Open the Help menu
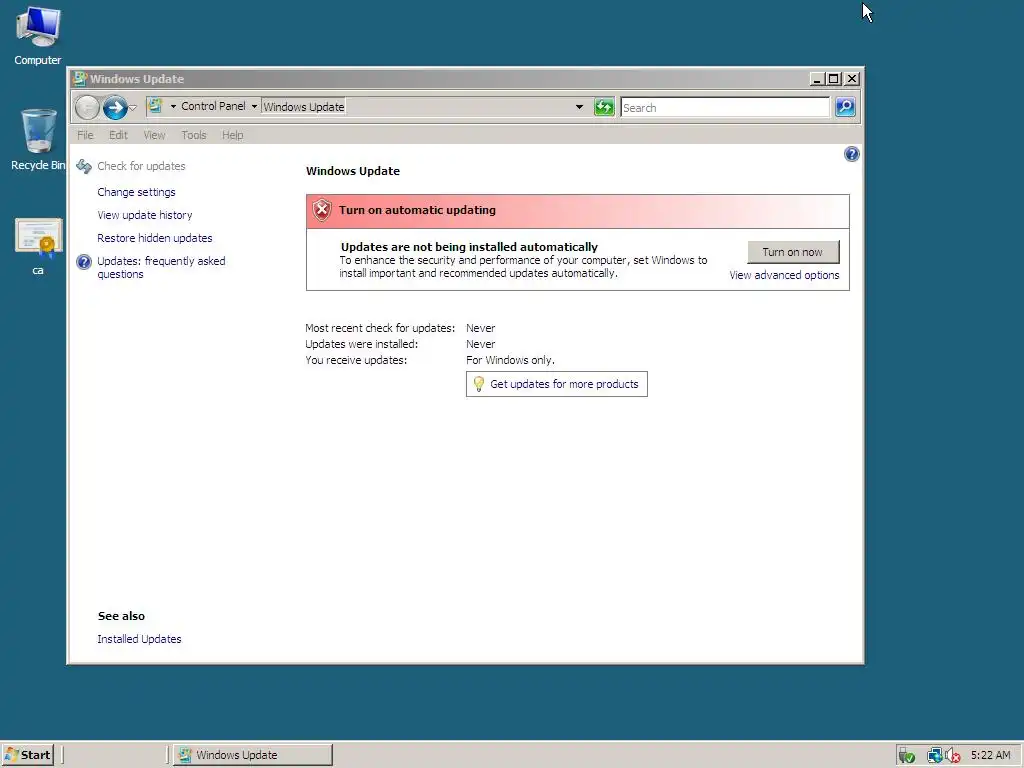The height and width of the screenshot is (768, 1024). click(x=232, y=135)
